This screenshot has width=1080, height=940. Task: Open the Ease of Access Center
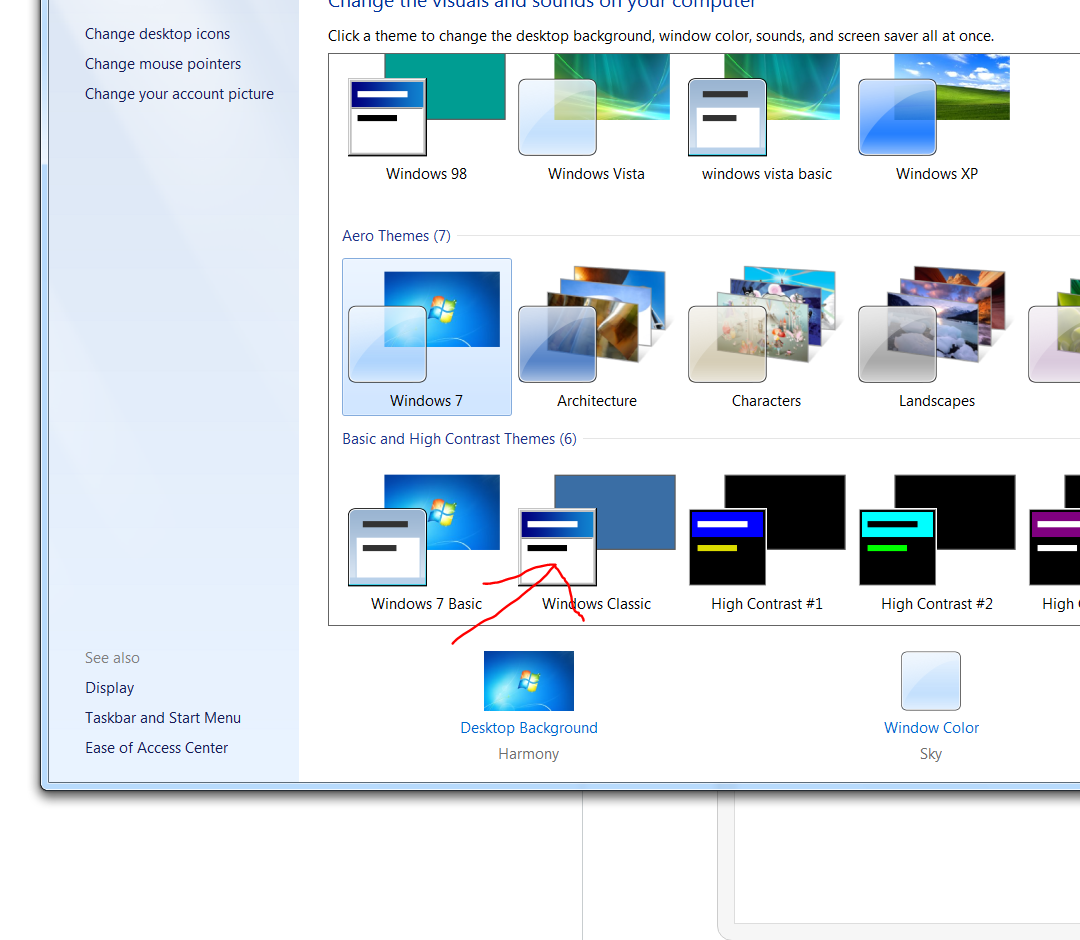pyautogui.click(x=156, y=747)
